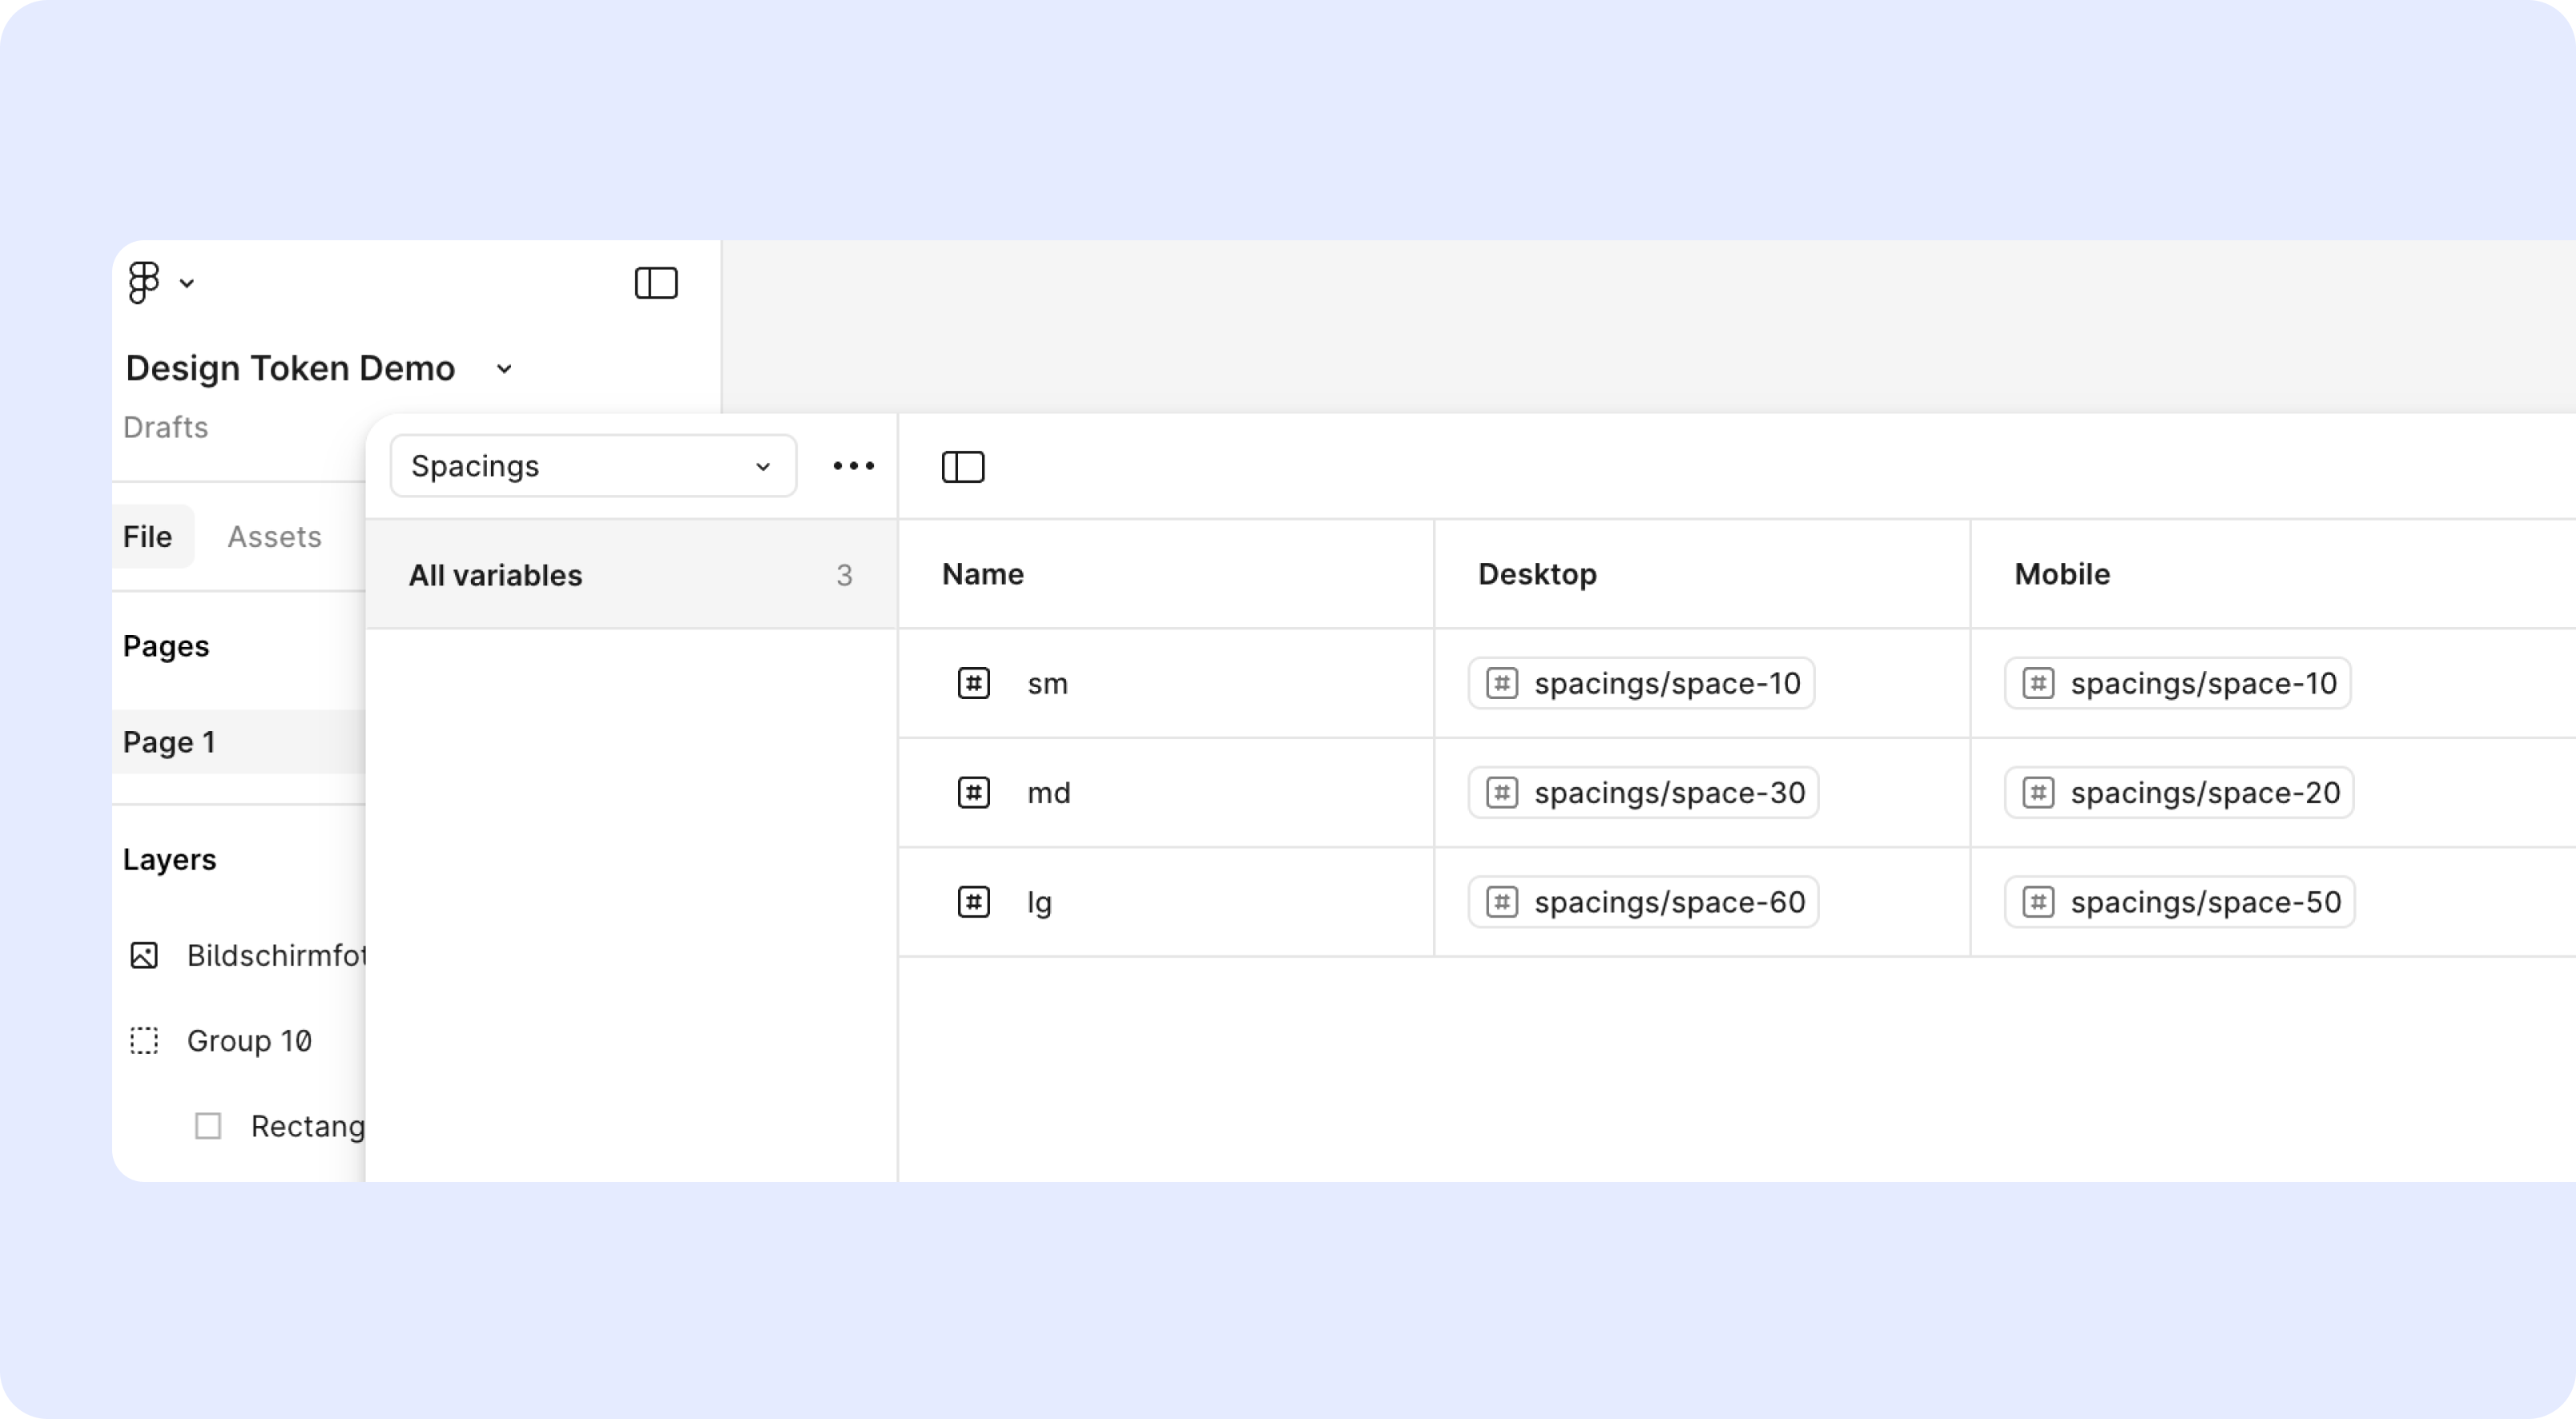The width and height of the screenshot is (2576, 1419).
Task: Select the Rectangle layer icon
Action: [x=208, y=1126]
